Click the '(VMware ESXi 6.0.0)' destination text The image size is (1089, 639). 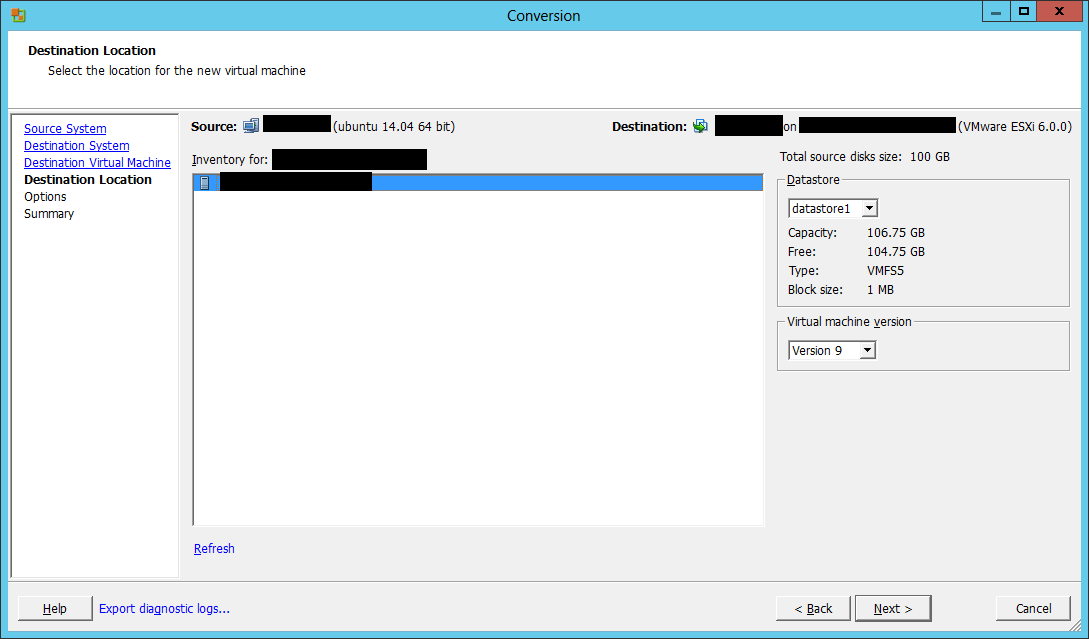click(x=1015, y=126)
